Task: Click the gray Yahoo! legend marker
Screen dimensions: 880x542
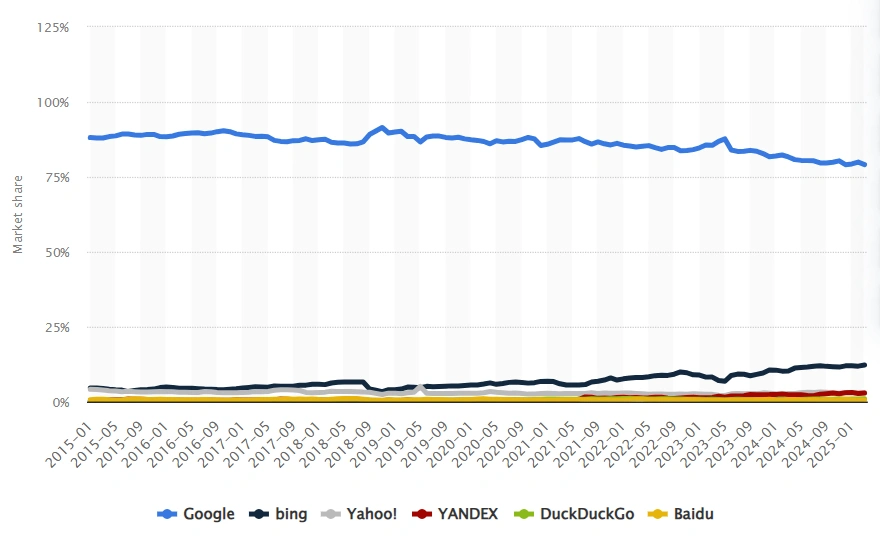Action: tap(330, 514)
